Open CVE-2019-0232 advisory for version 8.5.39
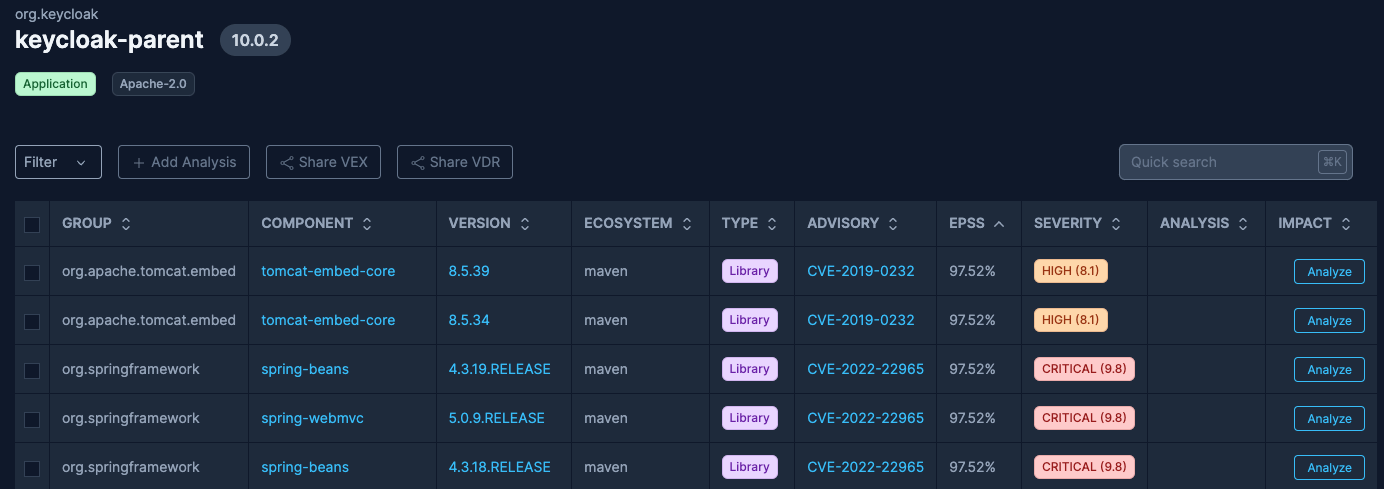This screenshot has height=489, width=1384. click(861, 271)
